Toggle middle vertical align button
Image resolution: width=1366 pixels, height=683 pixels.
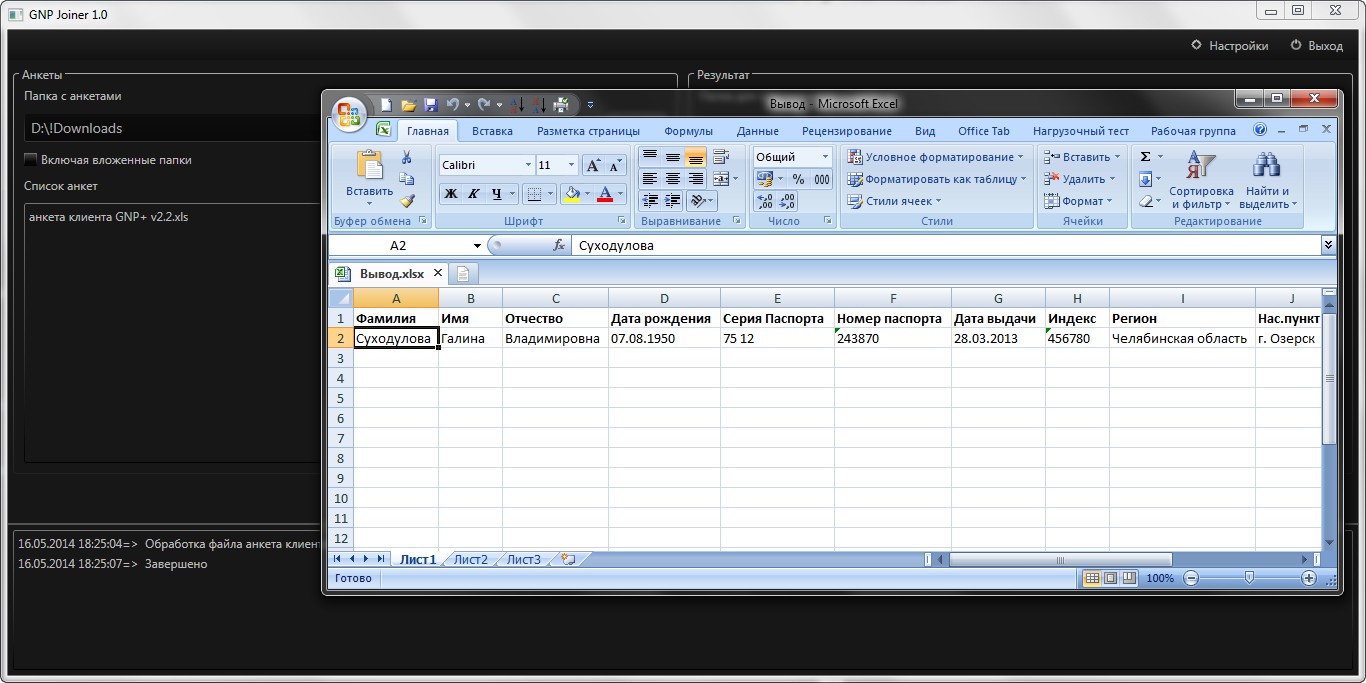[x=673, y=157]
